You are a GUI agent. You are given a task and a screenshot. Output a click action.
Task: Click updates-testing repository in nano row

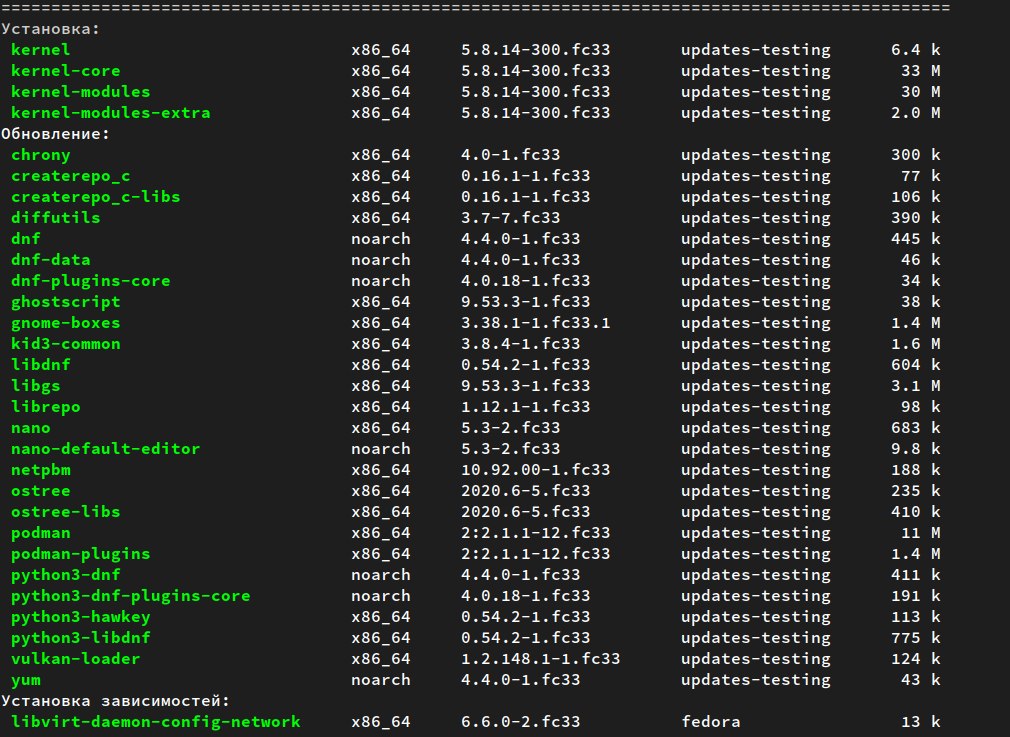click(x=756, y=428)
